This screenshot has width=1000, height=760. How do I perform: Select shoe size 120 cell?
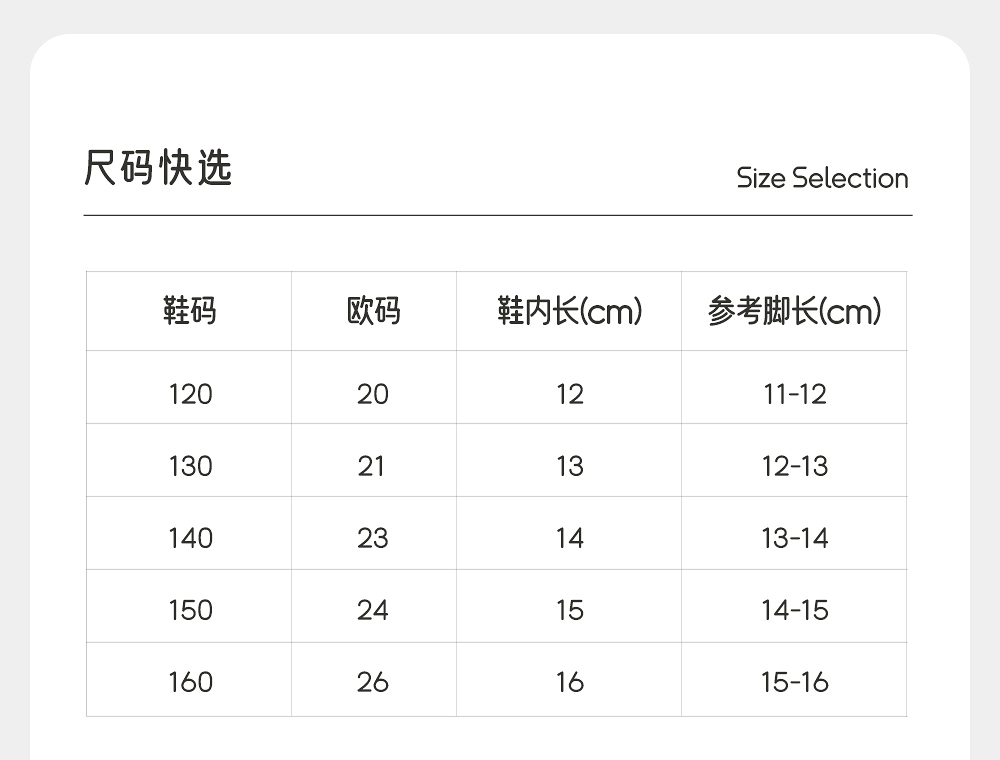190,394
